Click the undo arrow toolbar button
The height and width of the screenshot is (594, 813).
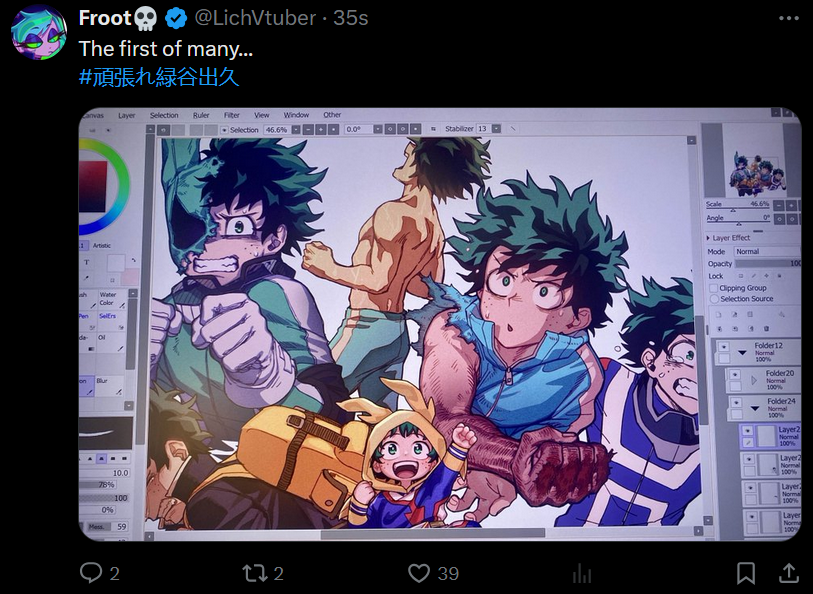pos(163,130)
